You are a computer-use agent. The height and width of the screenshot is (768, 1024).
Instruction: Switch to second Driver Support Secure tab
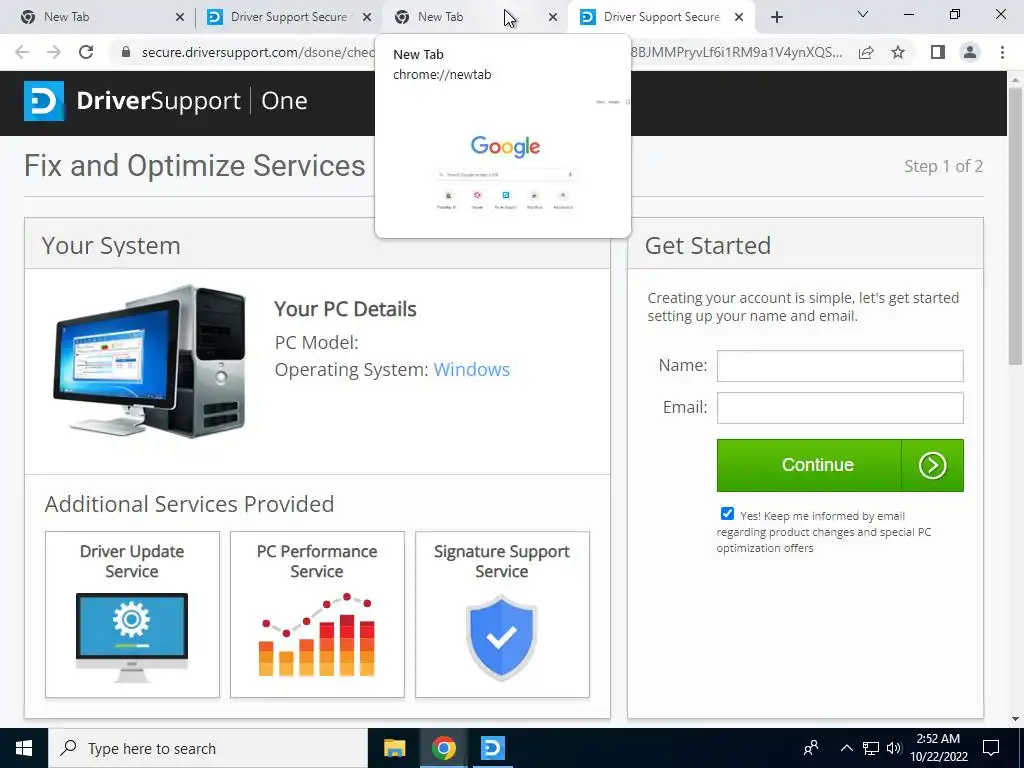pyautogui.click(x=288, y=17)
